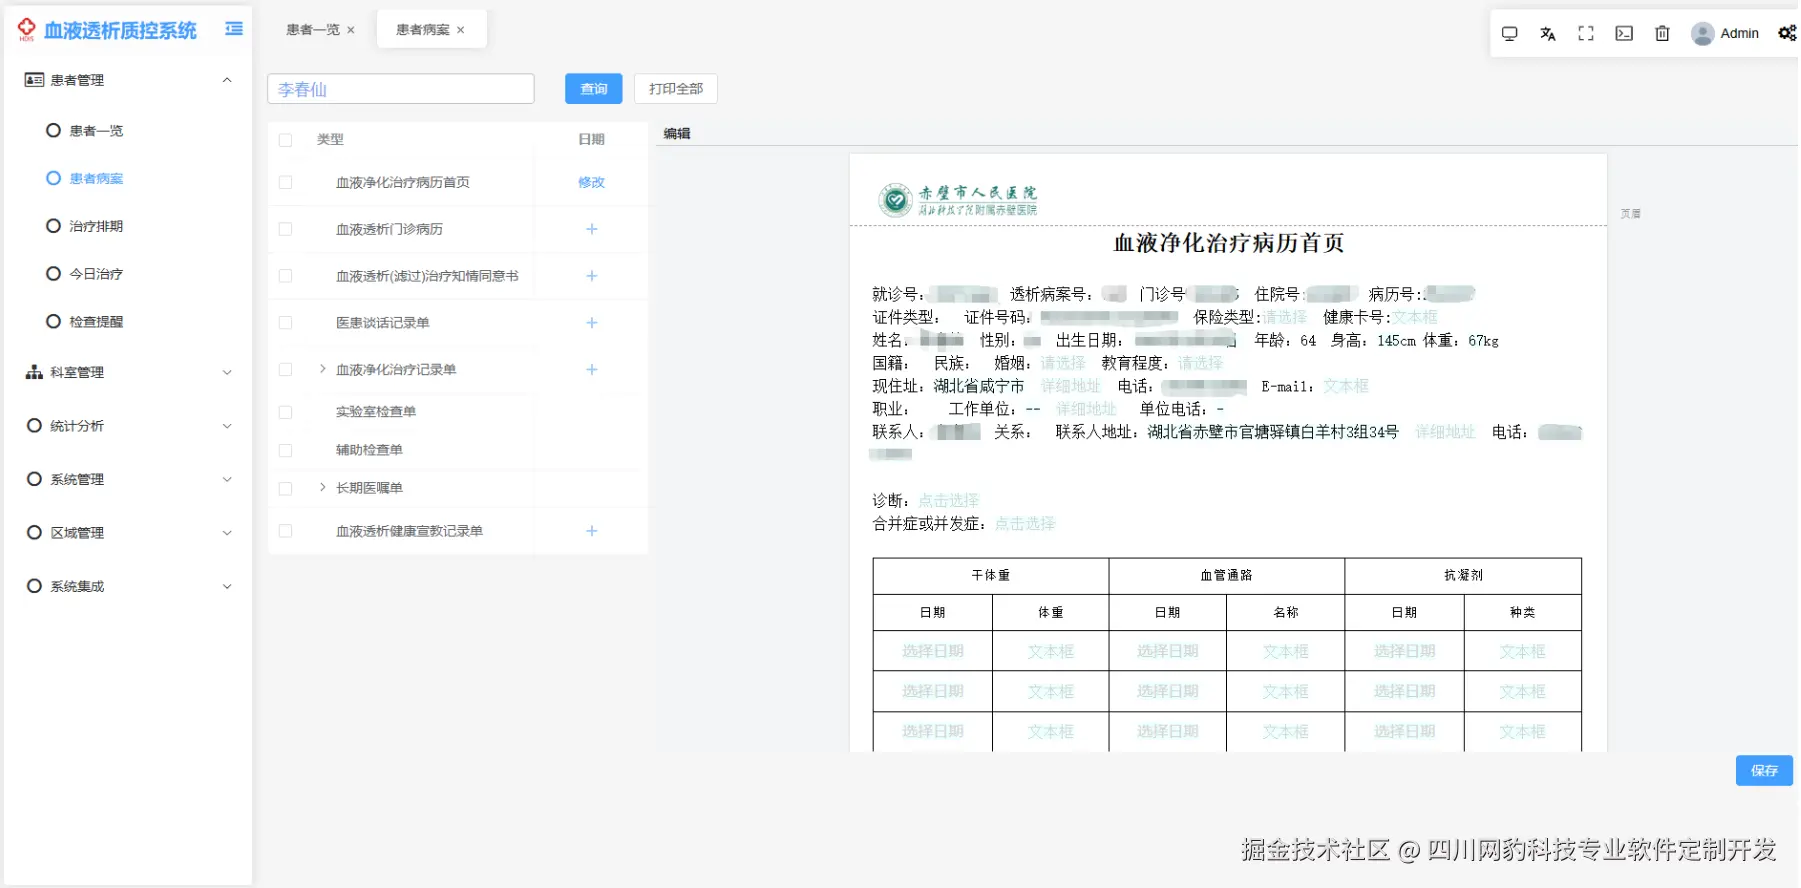Collapse the 患者管理 menu chevron
1801x888 pixels.
(227, 80)
